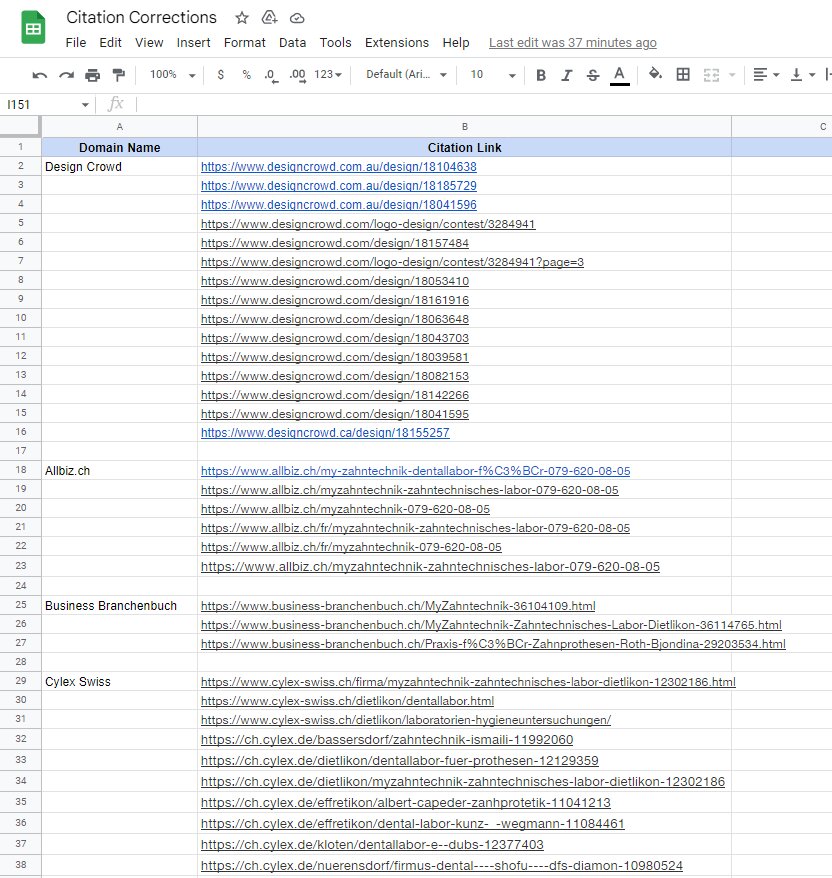This screenshot has width=832, height=878.
Task: Check the cloud save status icon
Action: click(297, 18)
